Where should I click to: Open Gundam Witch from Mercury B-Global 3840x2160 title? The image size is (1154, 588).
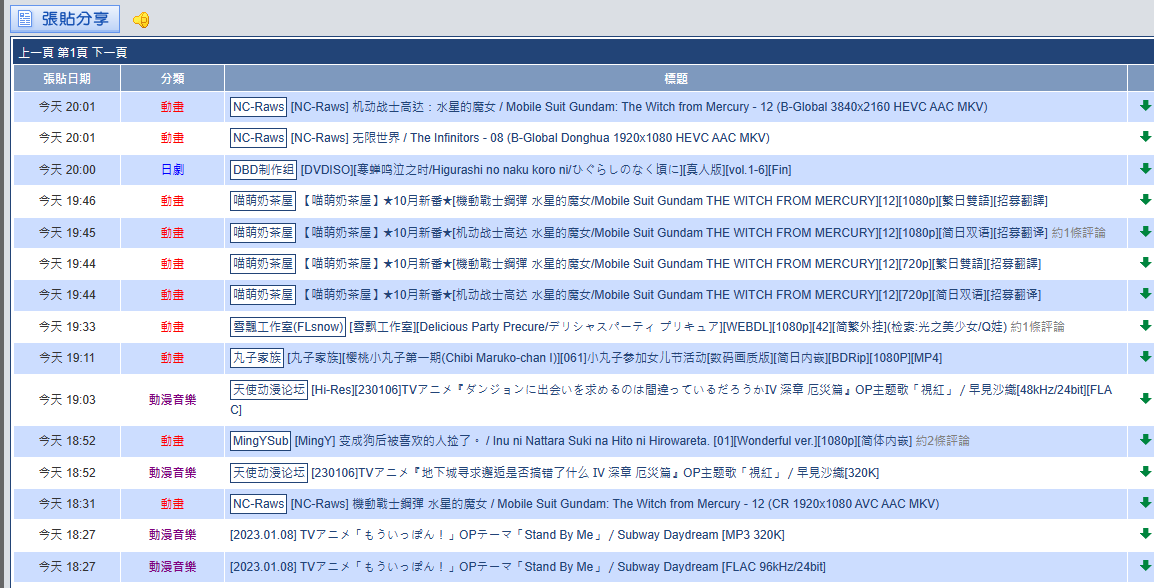tap(639, 107)
